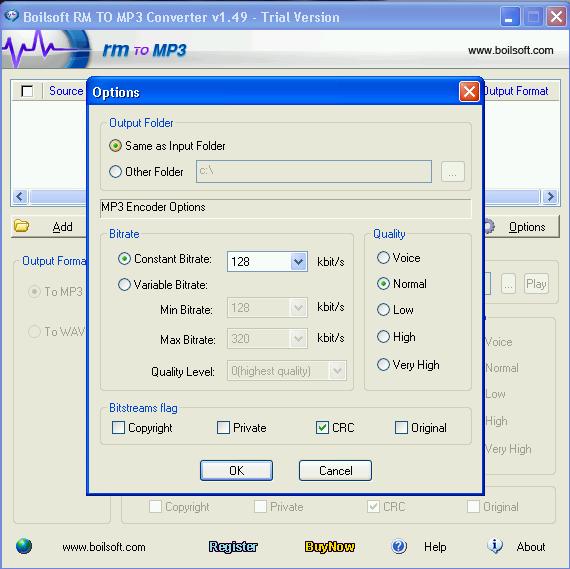This screenshot has height=569, width=570.
Task: Click Options button in main window
Action: point(521,226)
